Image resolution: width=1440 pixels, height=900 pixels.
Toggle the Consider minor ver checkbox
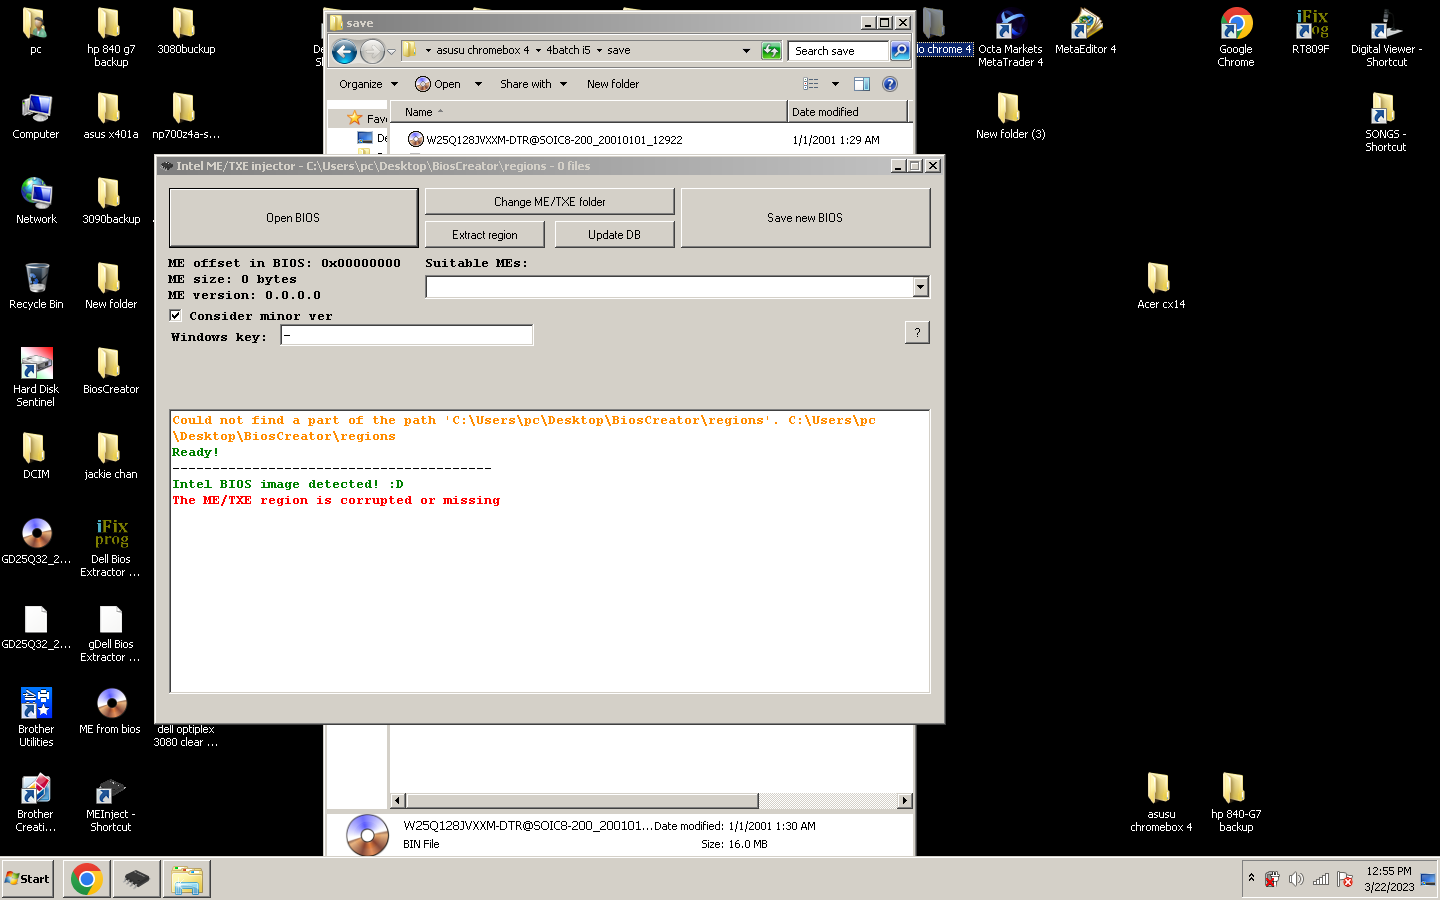pyautogui.click(x=176, y=315)
